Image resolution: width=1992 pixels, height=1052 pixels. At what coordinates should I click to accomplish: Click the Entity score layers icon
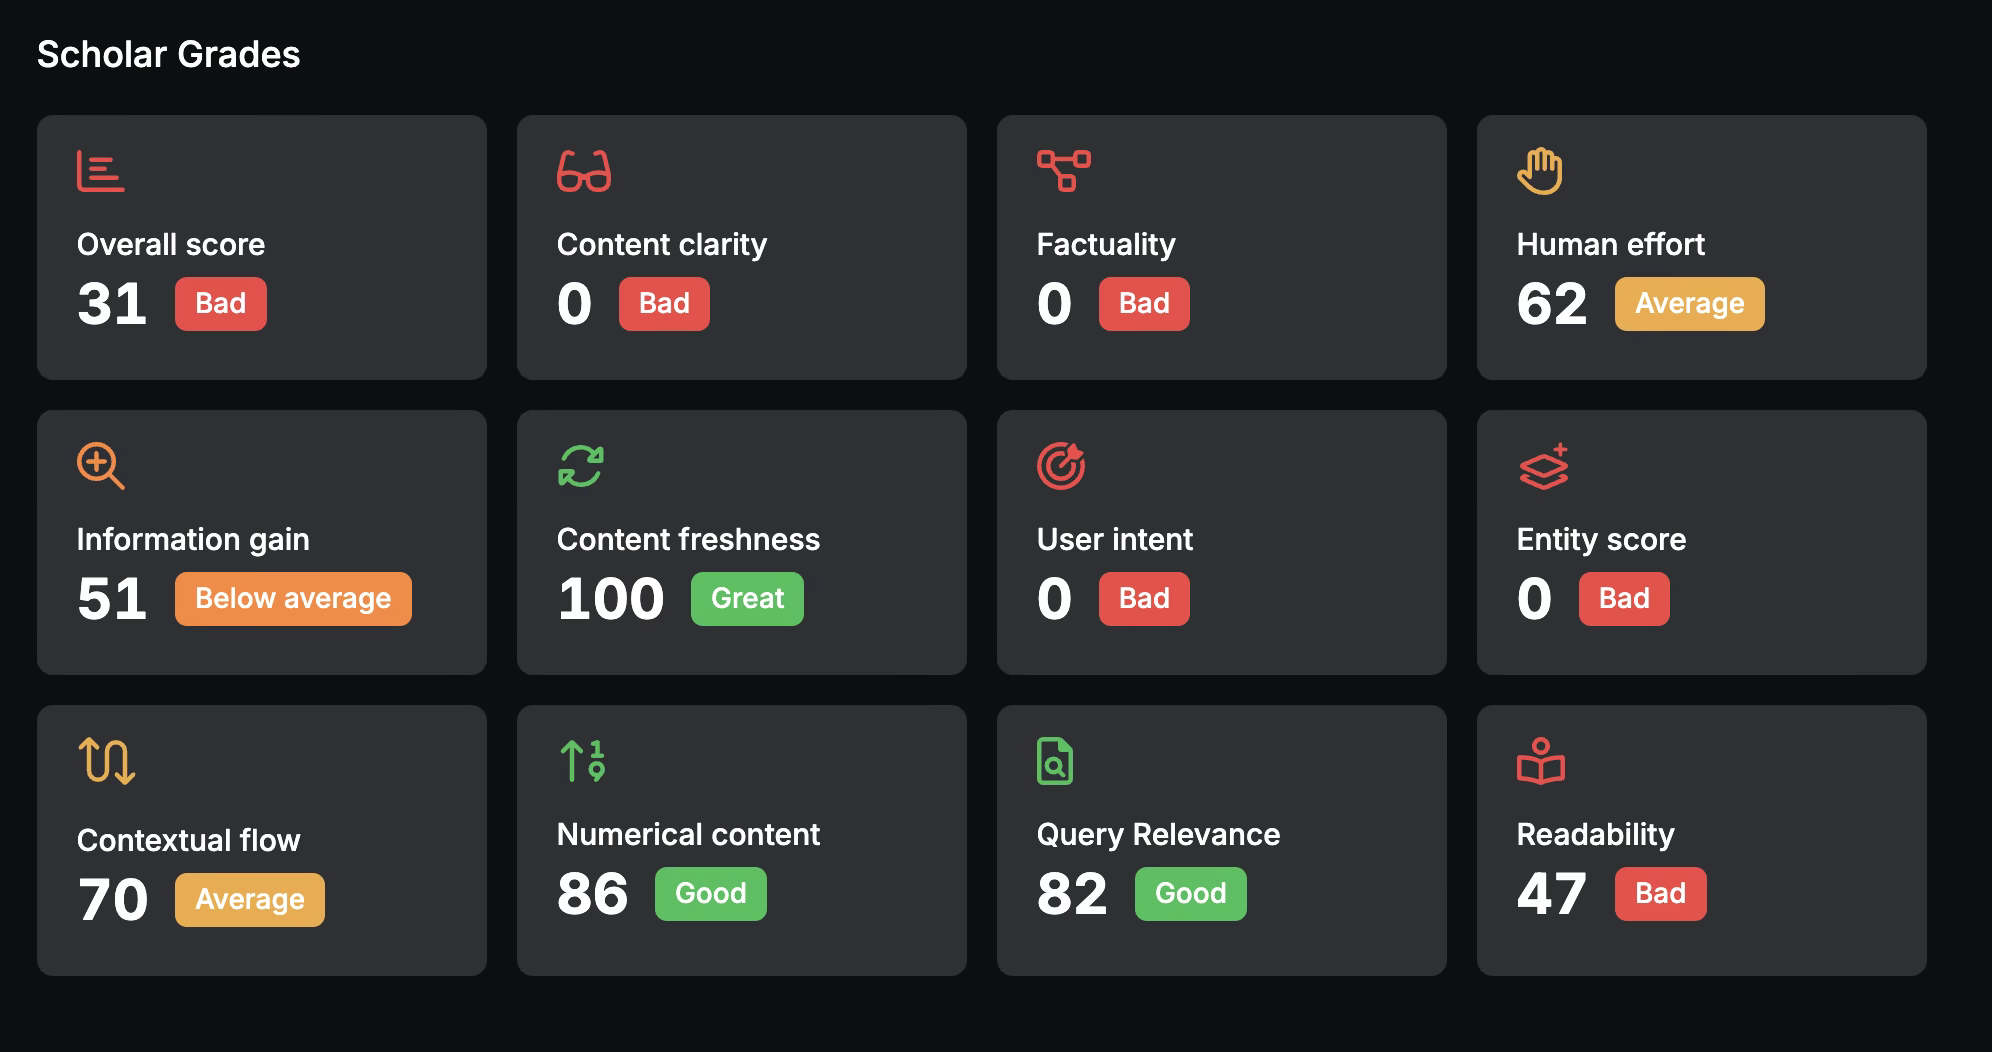tap(1543, 466)
